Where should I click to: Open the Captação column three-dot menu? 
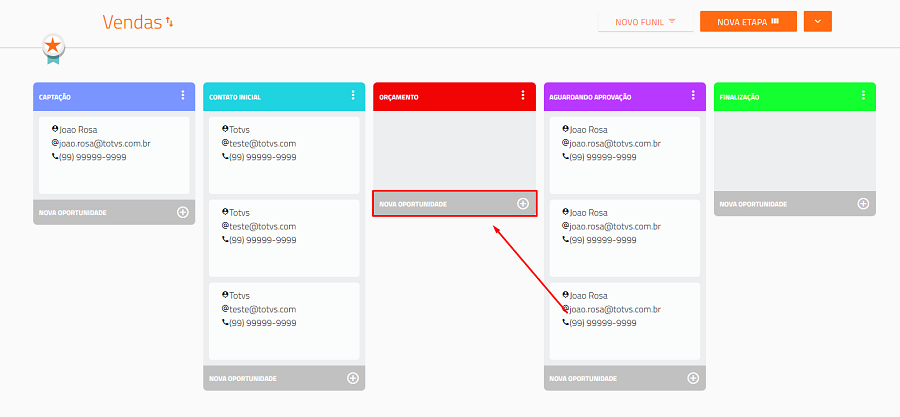pyautogui.click(x=183, y=95)
